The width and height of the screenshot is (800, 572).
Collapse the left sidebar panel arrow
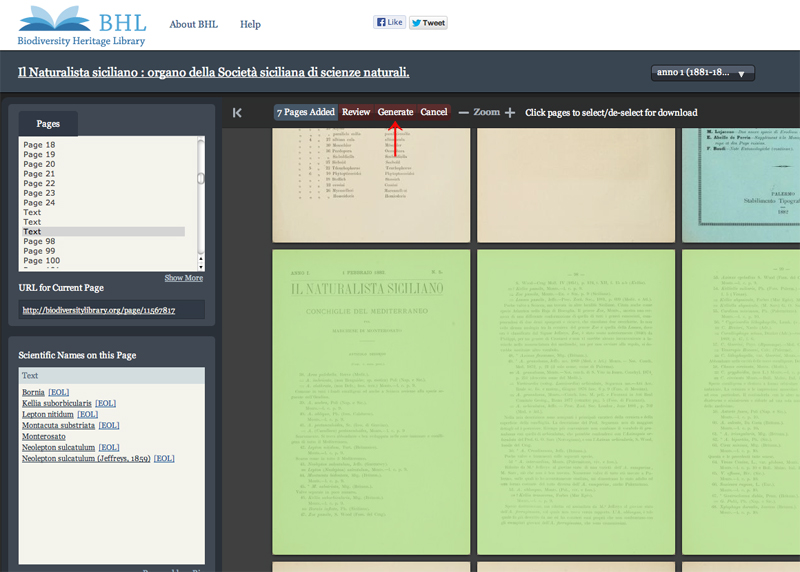237,113
